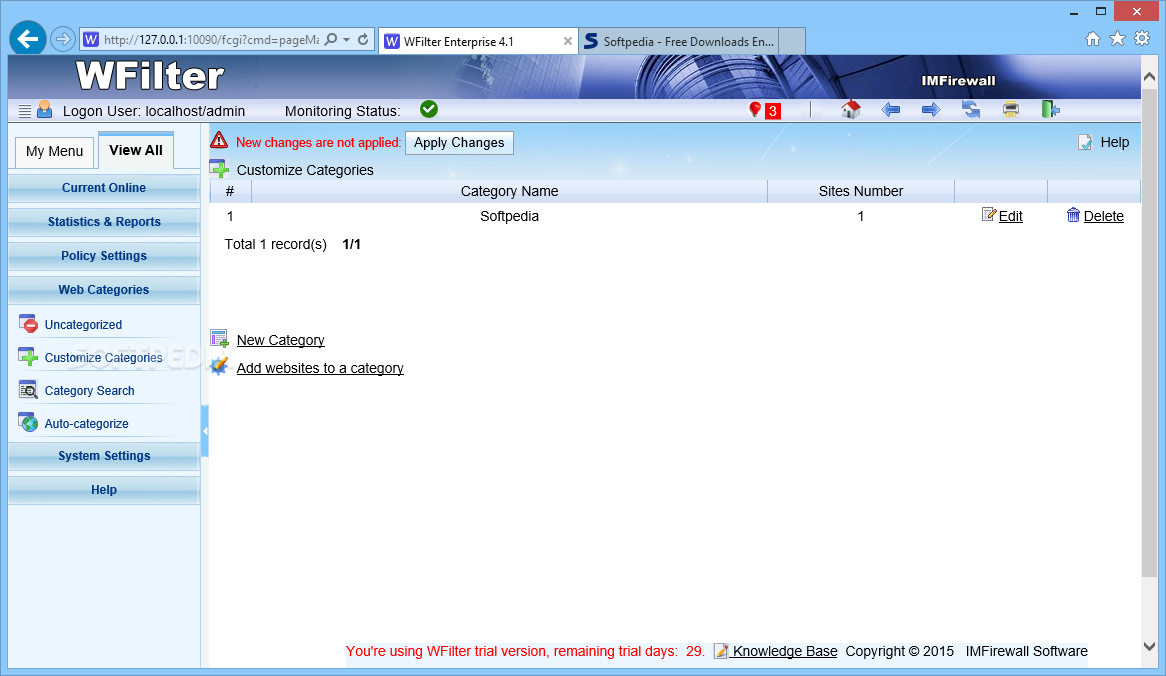Click the refresh icon in the address bar
Screen dimensions: 1166x676
(363, 39)
